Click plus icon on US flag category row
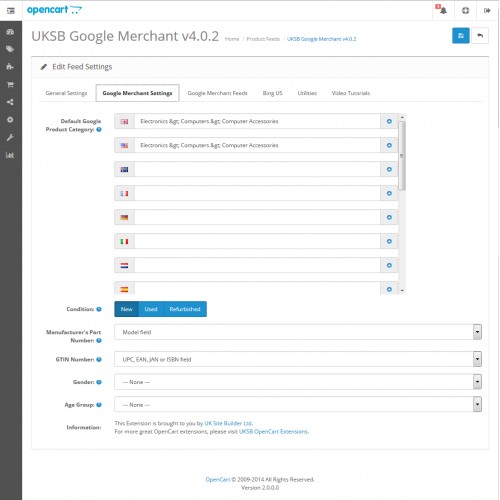 click(x=389, y=145)
